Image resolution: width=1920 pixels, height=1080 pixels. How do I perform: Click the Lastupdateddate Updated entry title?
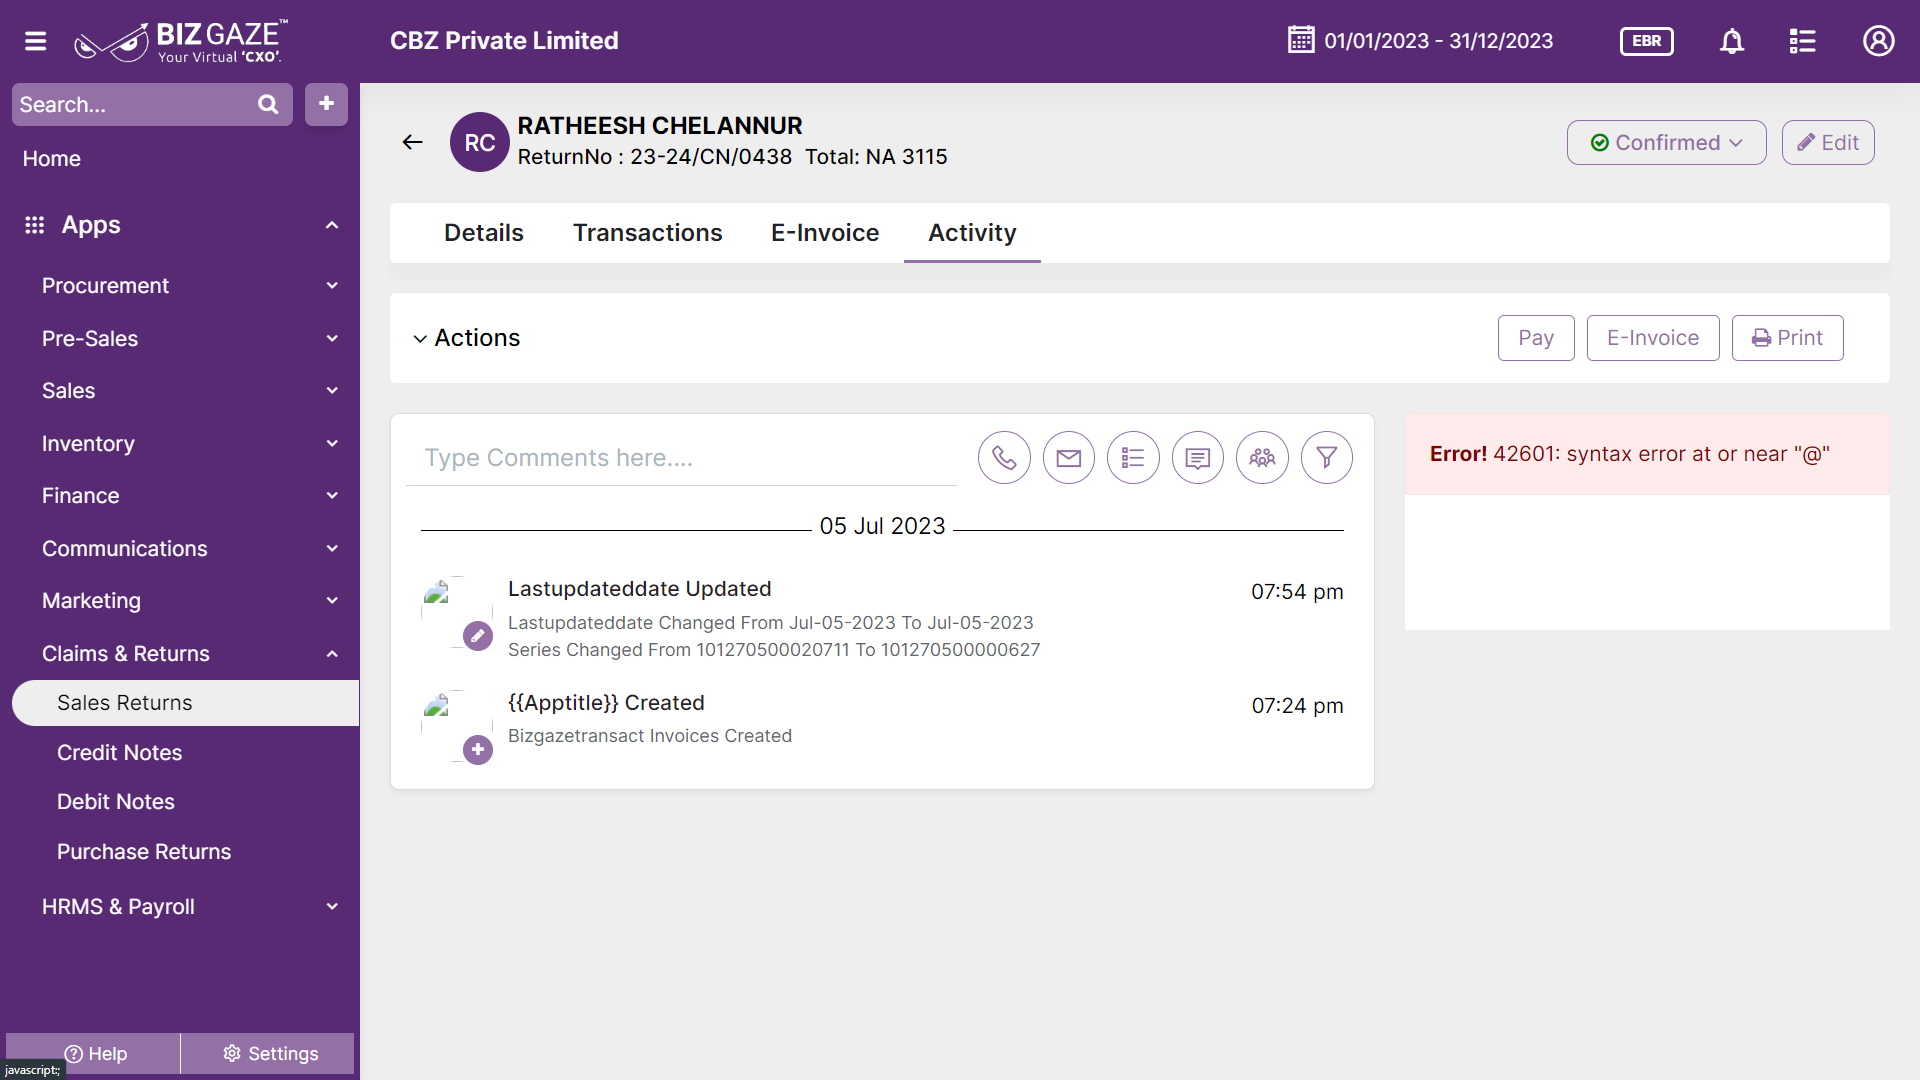(640, 589)
